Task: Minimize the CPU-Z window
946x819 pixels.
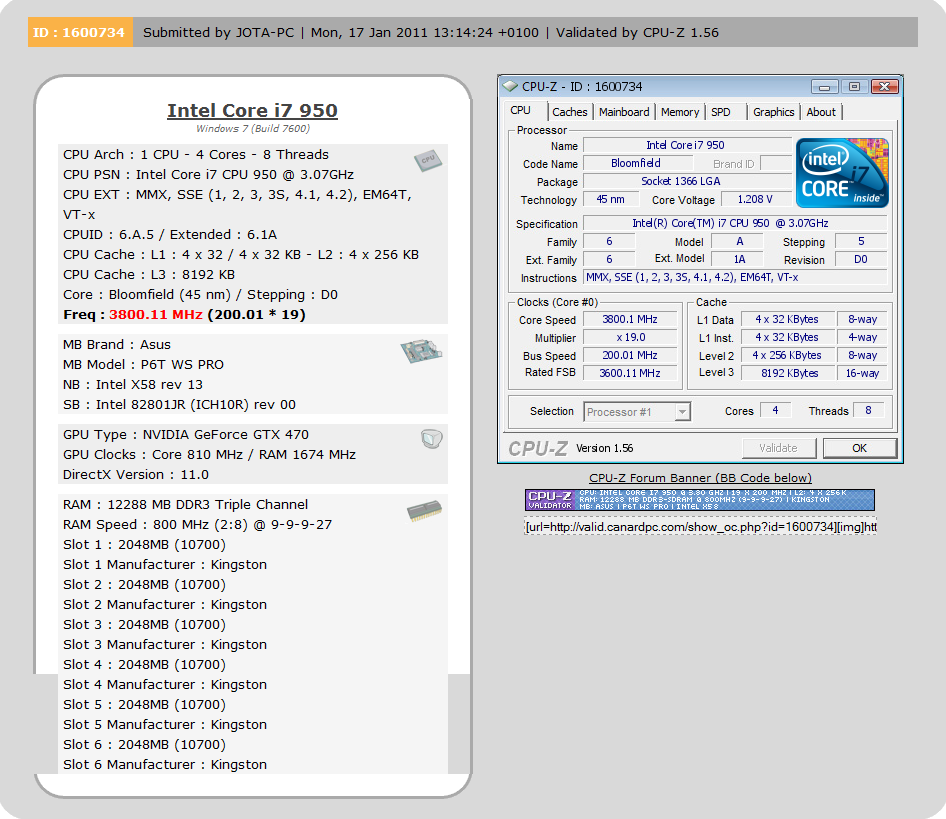Action: tap(824, 87)
